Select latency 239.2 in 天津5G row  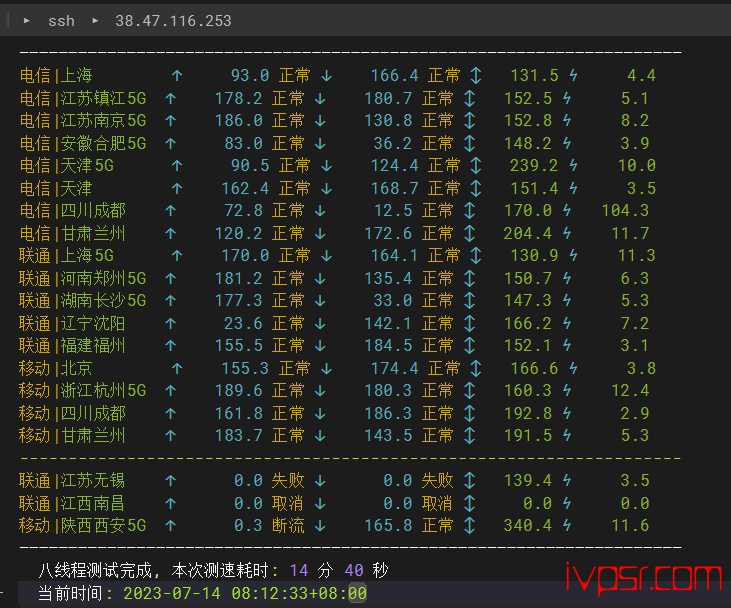pyautogui.click(x=534, y=166)
